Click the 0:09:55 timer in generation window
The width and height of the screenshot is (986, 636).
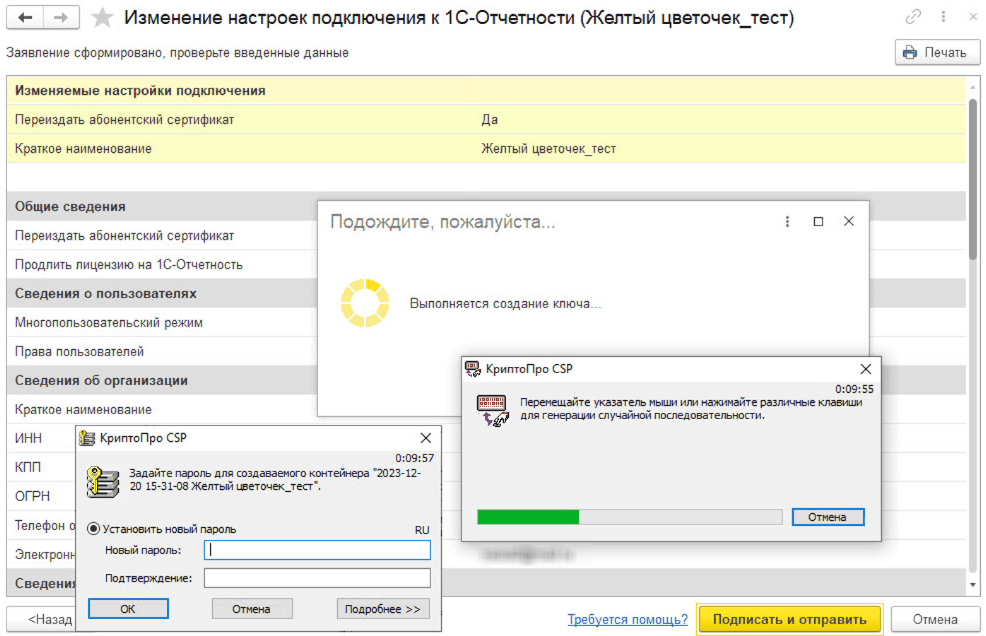click(x=854, y=389)
